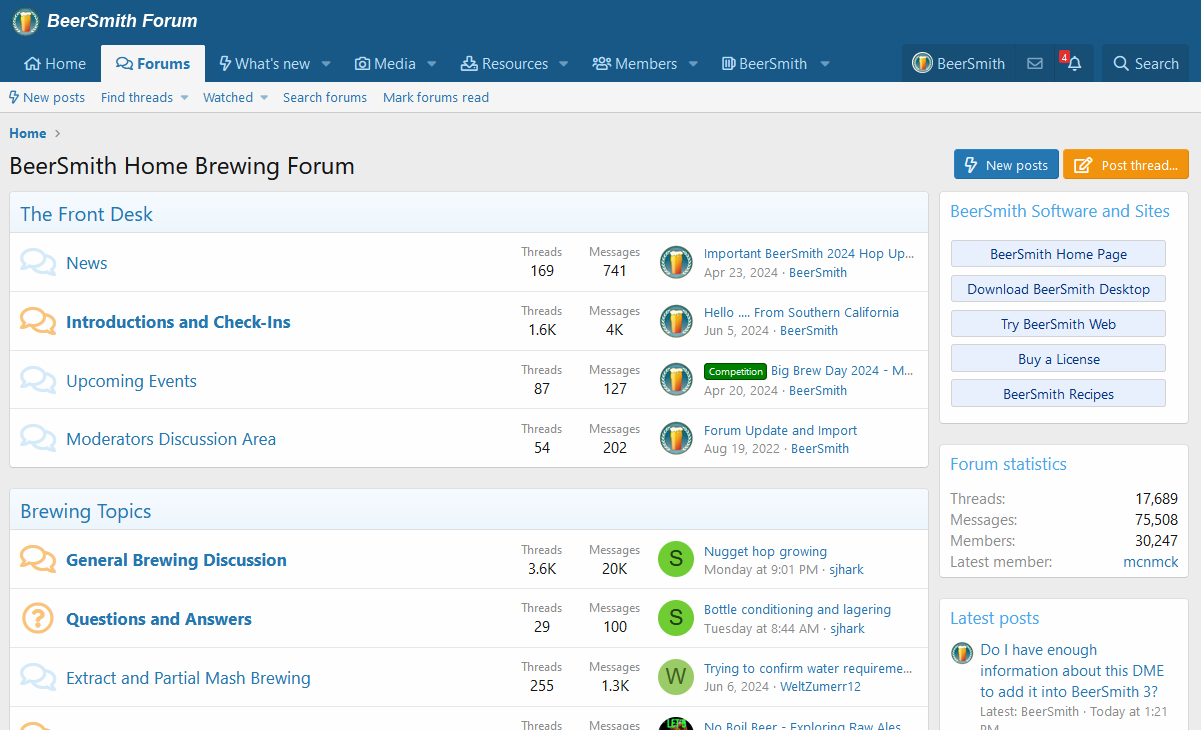Open BeerSmith Recipes button
Viewport: 1201px width, 730px height.
pos(1058,394)
